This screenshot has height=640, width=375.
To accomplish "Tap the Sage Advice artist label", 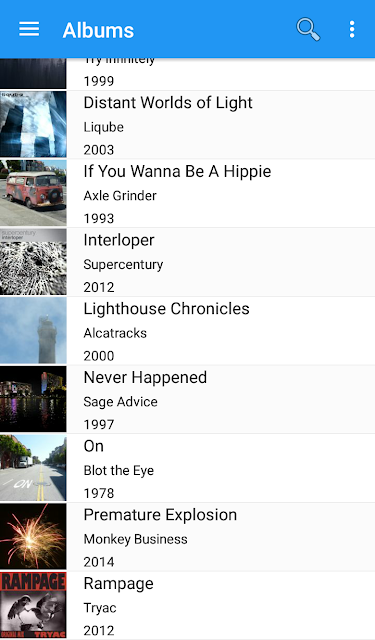I will pos(120,402).
